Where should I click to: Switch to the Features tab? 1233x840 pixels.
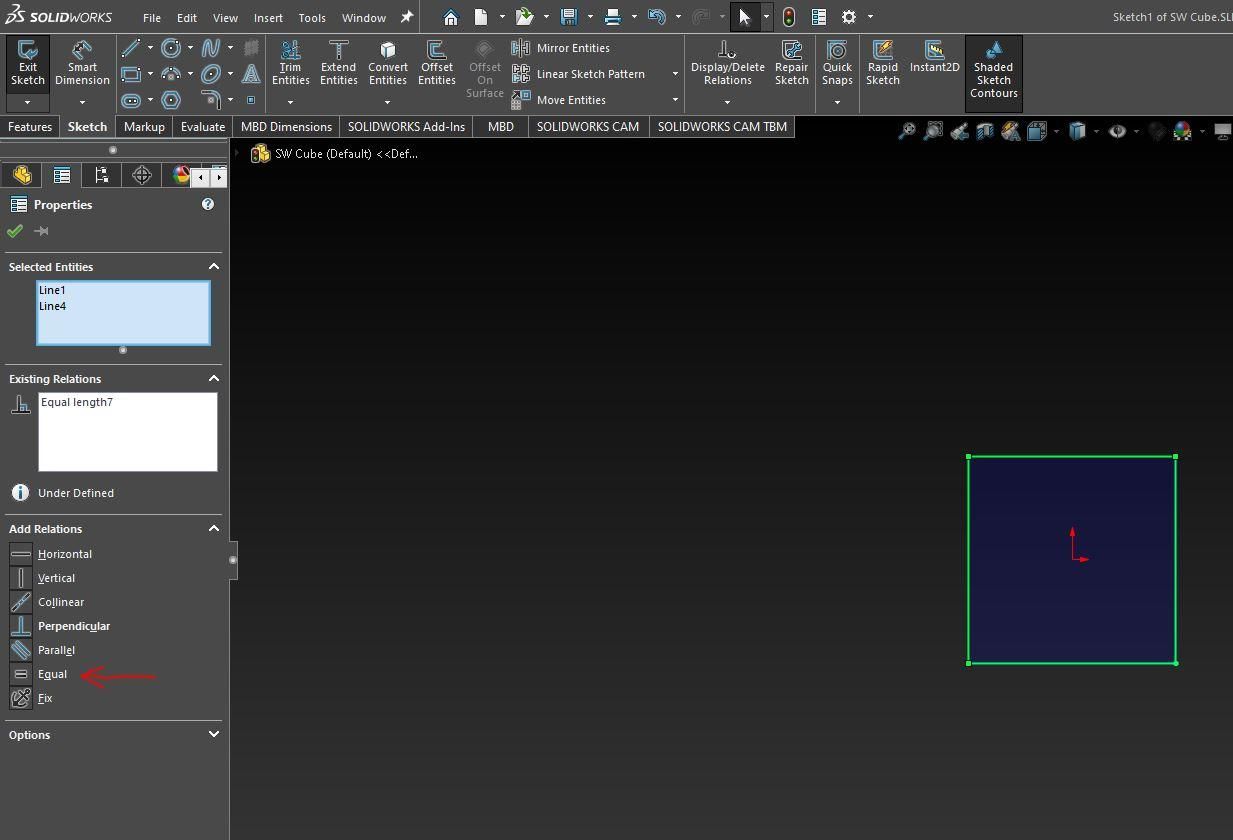click(30, 126)
